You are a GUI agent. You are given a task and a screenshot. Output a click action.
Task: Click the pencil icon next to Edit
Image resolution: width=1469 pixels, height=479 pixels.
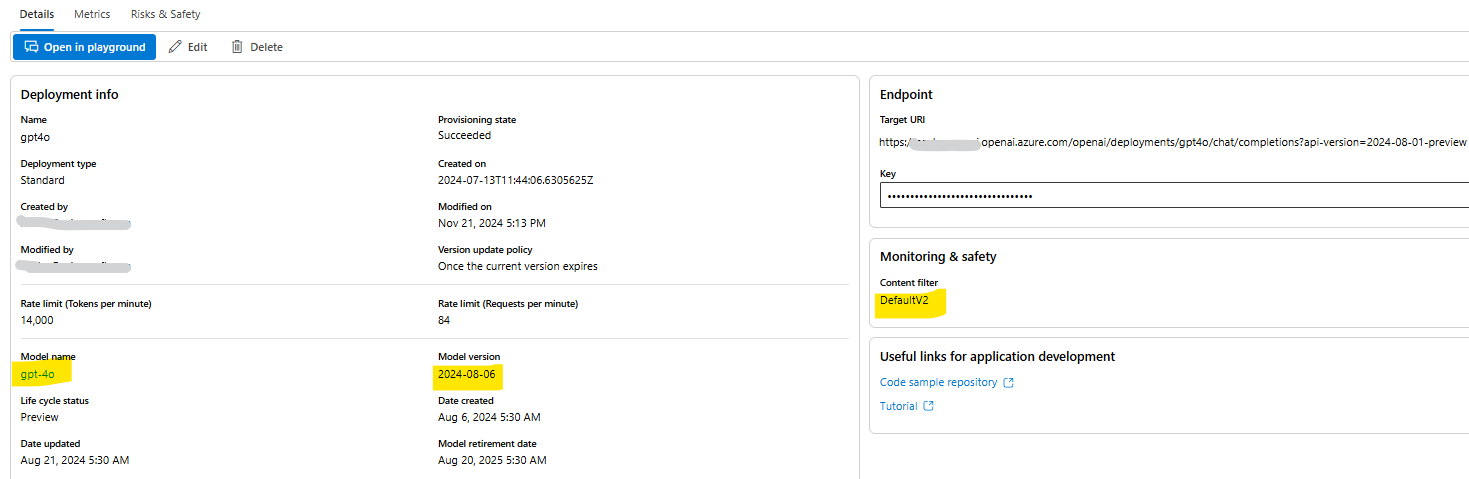tap(176, 47)
